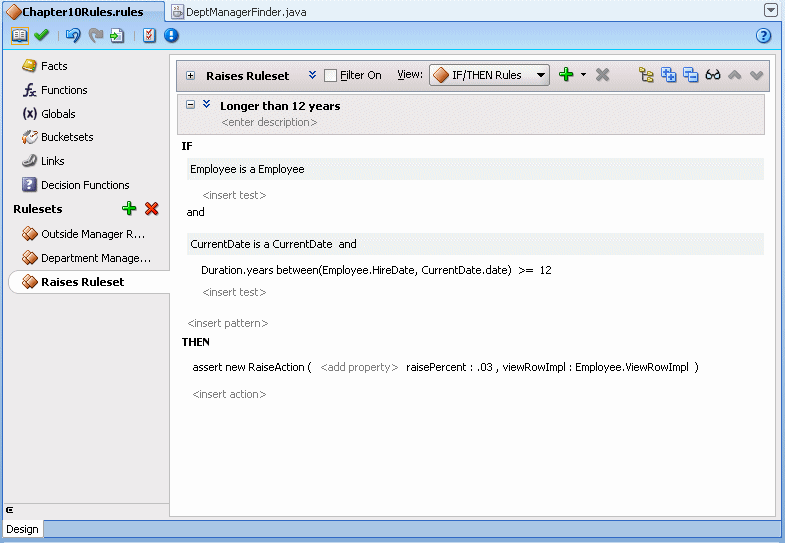Open the IF/THEN Rules view dropdown
The width and height of the screenshot is (785, 543).
point(489,75)
